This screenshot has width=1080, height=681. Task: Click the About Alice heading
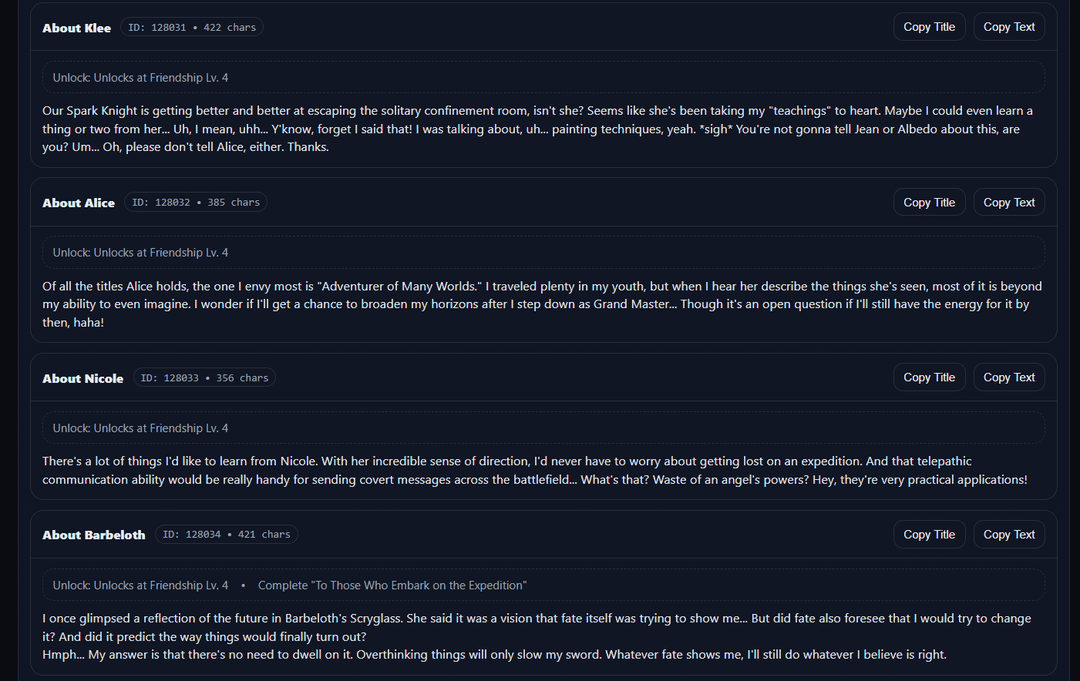tap(79, 203)
